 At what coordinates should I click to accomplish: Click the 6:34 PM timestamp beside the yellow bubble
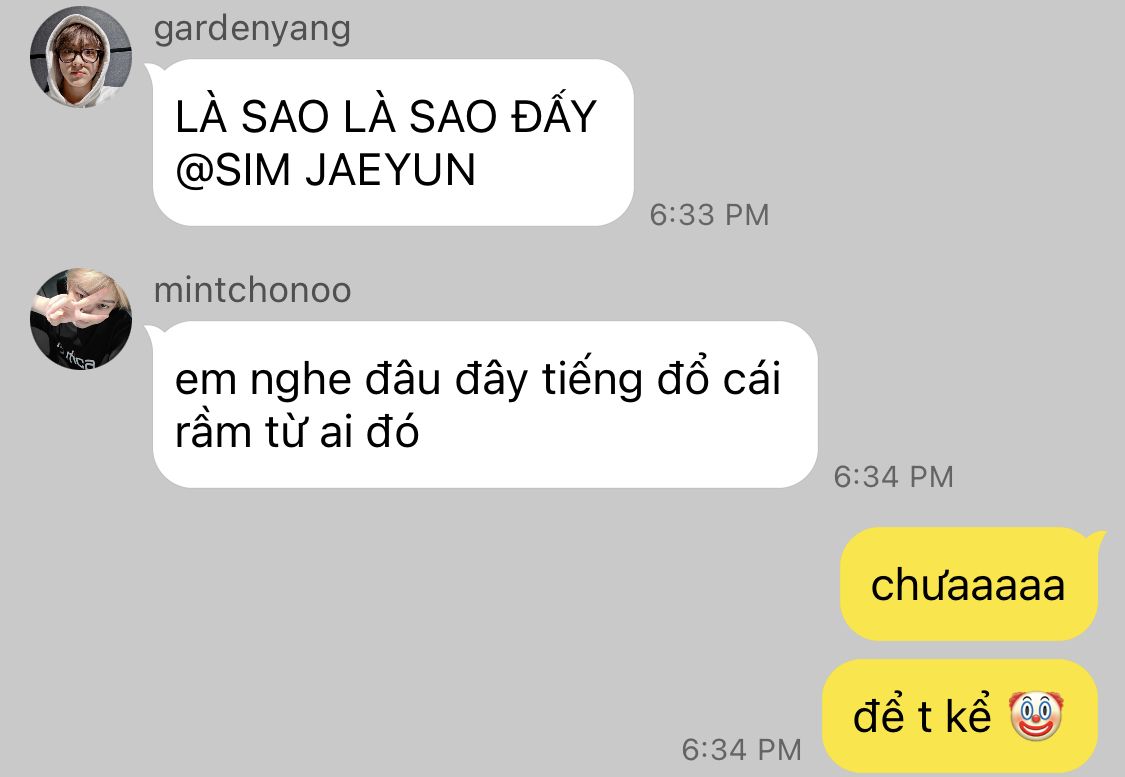pyautogui.click(x=741, y=750)
